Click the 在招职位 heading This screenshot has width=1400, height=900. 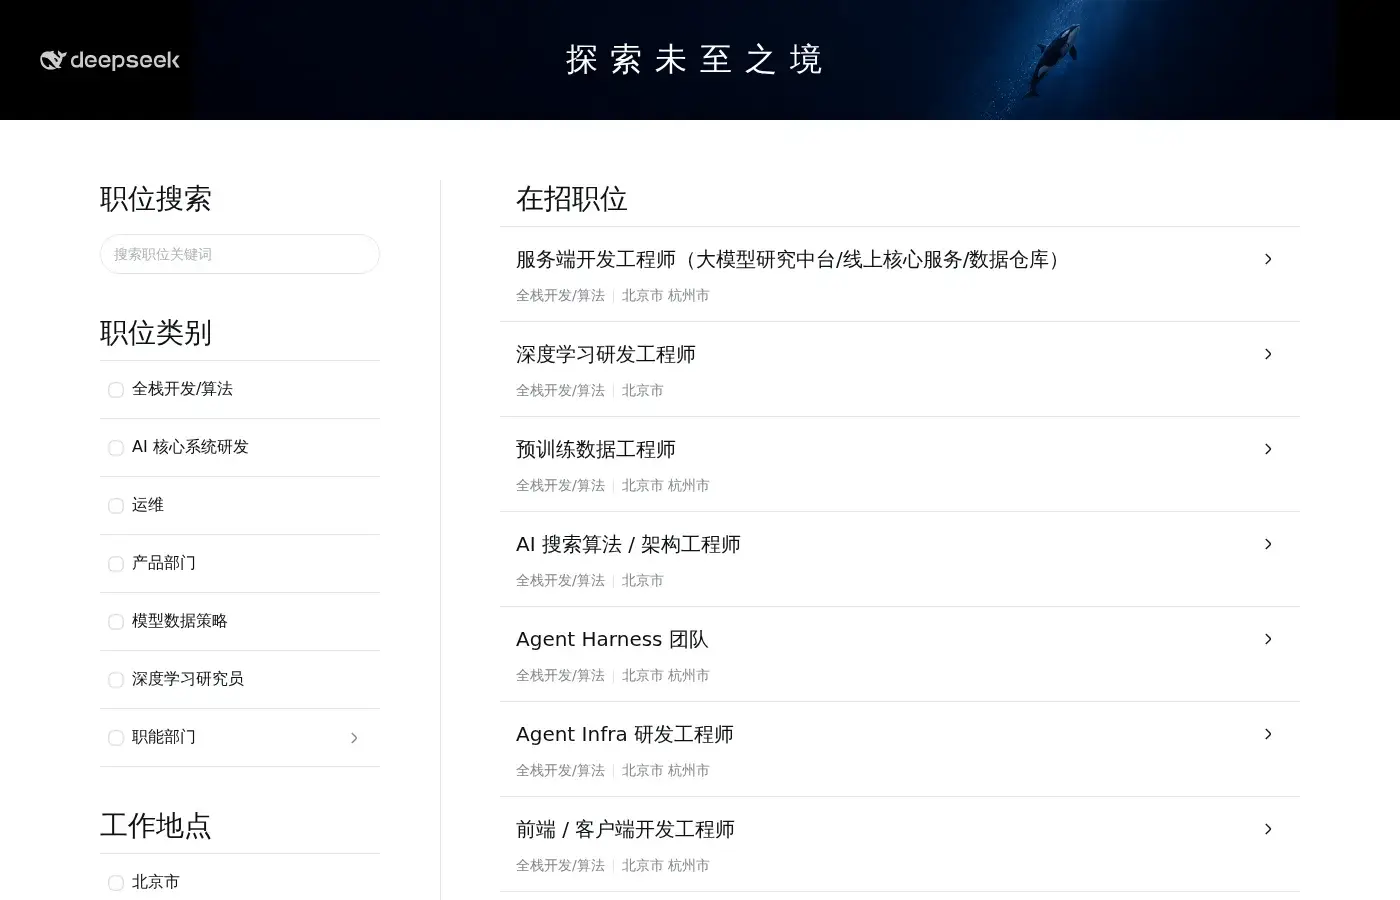coord(572,198)
